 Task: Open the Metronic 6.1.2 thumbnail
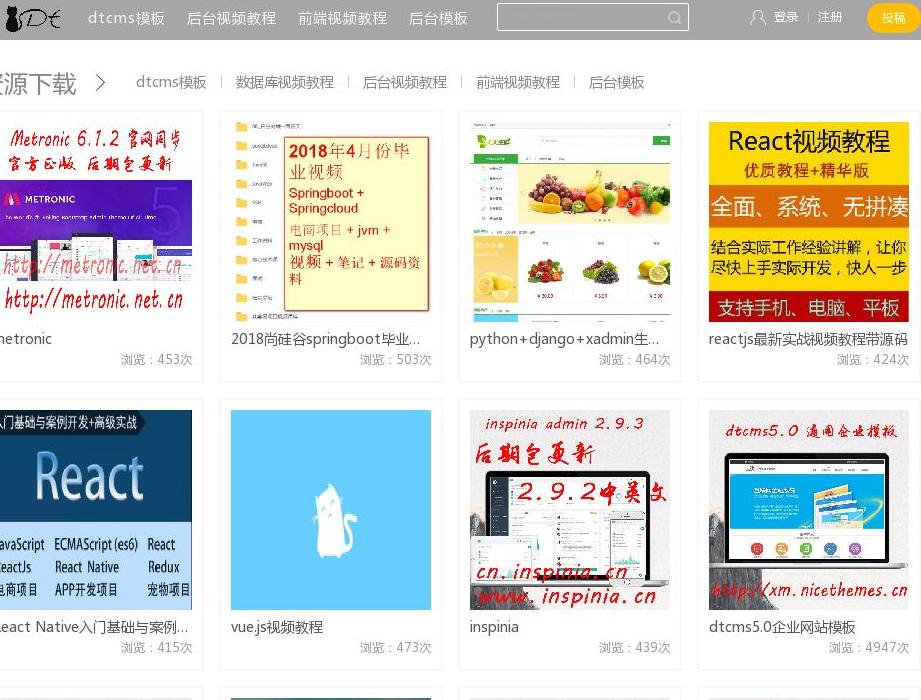[96, 222]
